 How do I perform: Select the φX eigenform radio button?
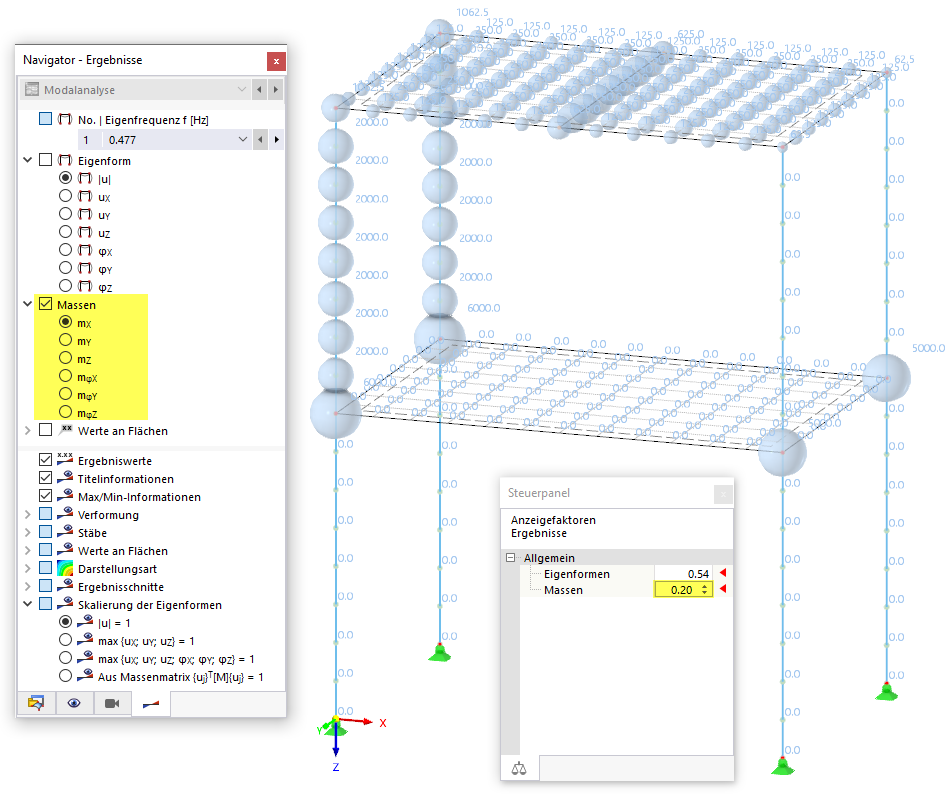pos(65,250)
